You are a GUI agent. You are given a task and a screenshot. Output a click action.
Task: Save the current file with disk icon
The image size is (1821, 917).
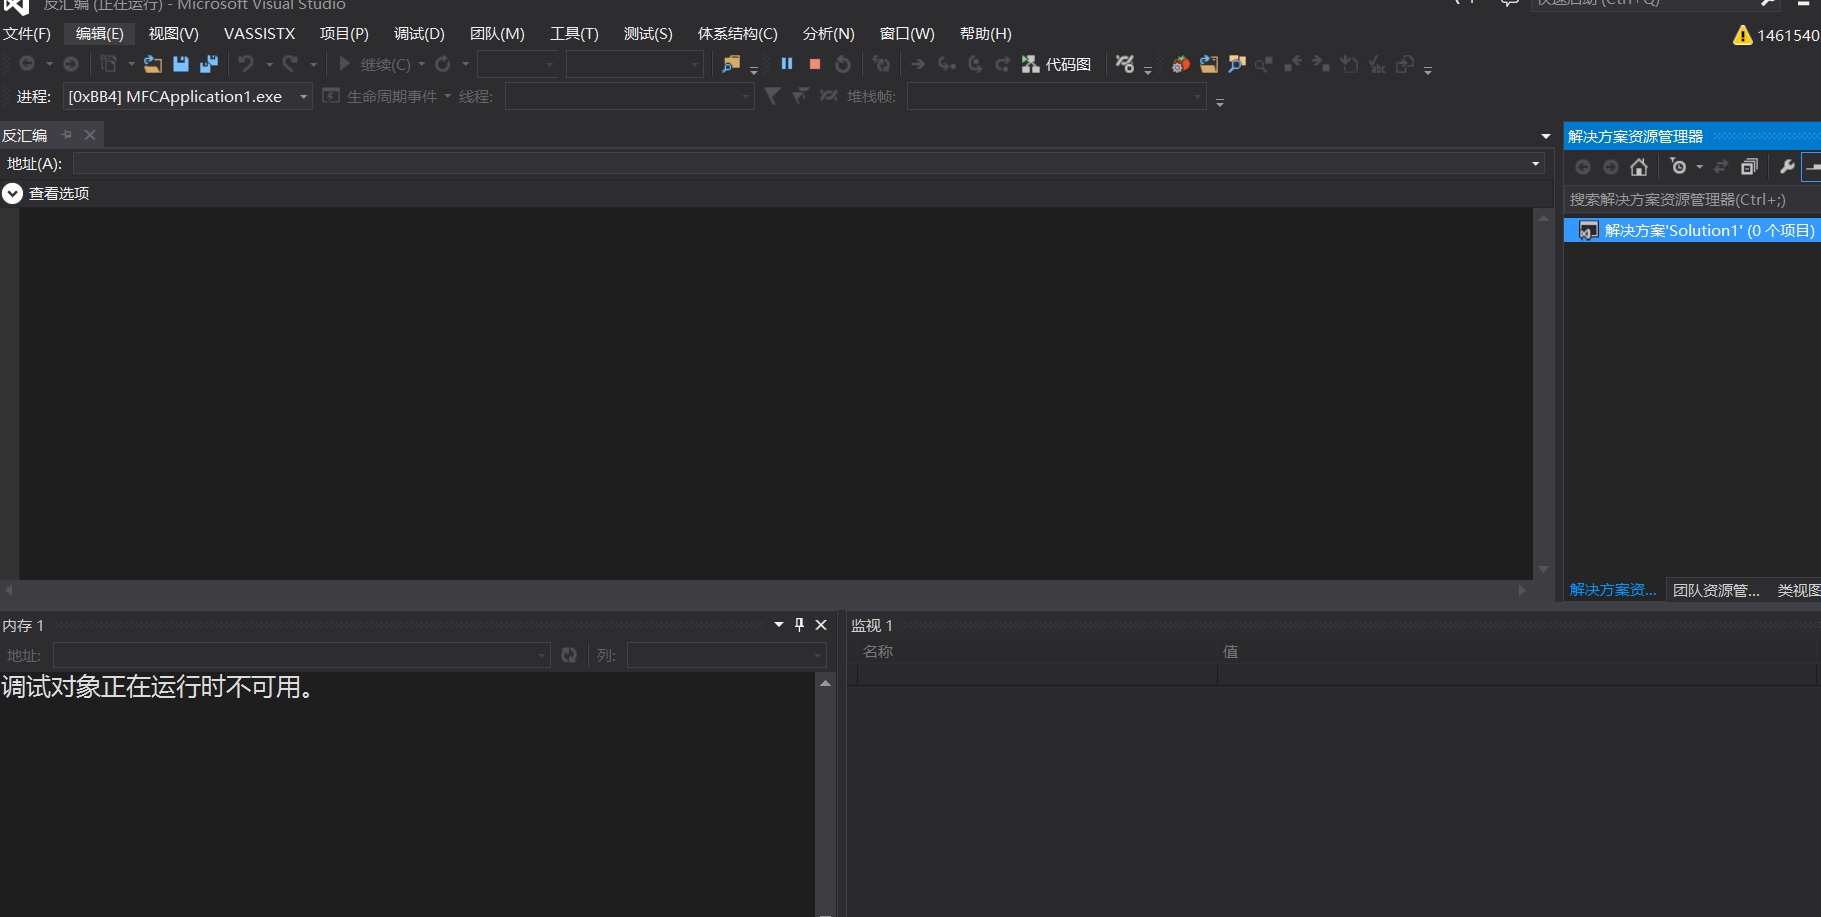click(181, 64)
